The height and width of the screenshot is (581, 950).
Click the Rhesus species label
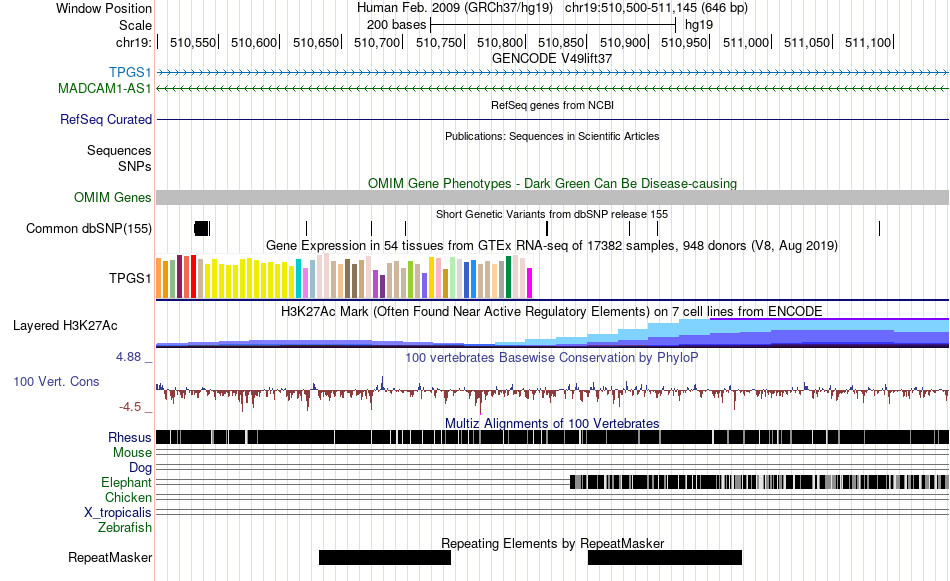pyautogui.click(x=130, y=437)
